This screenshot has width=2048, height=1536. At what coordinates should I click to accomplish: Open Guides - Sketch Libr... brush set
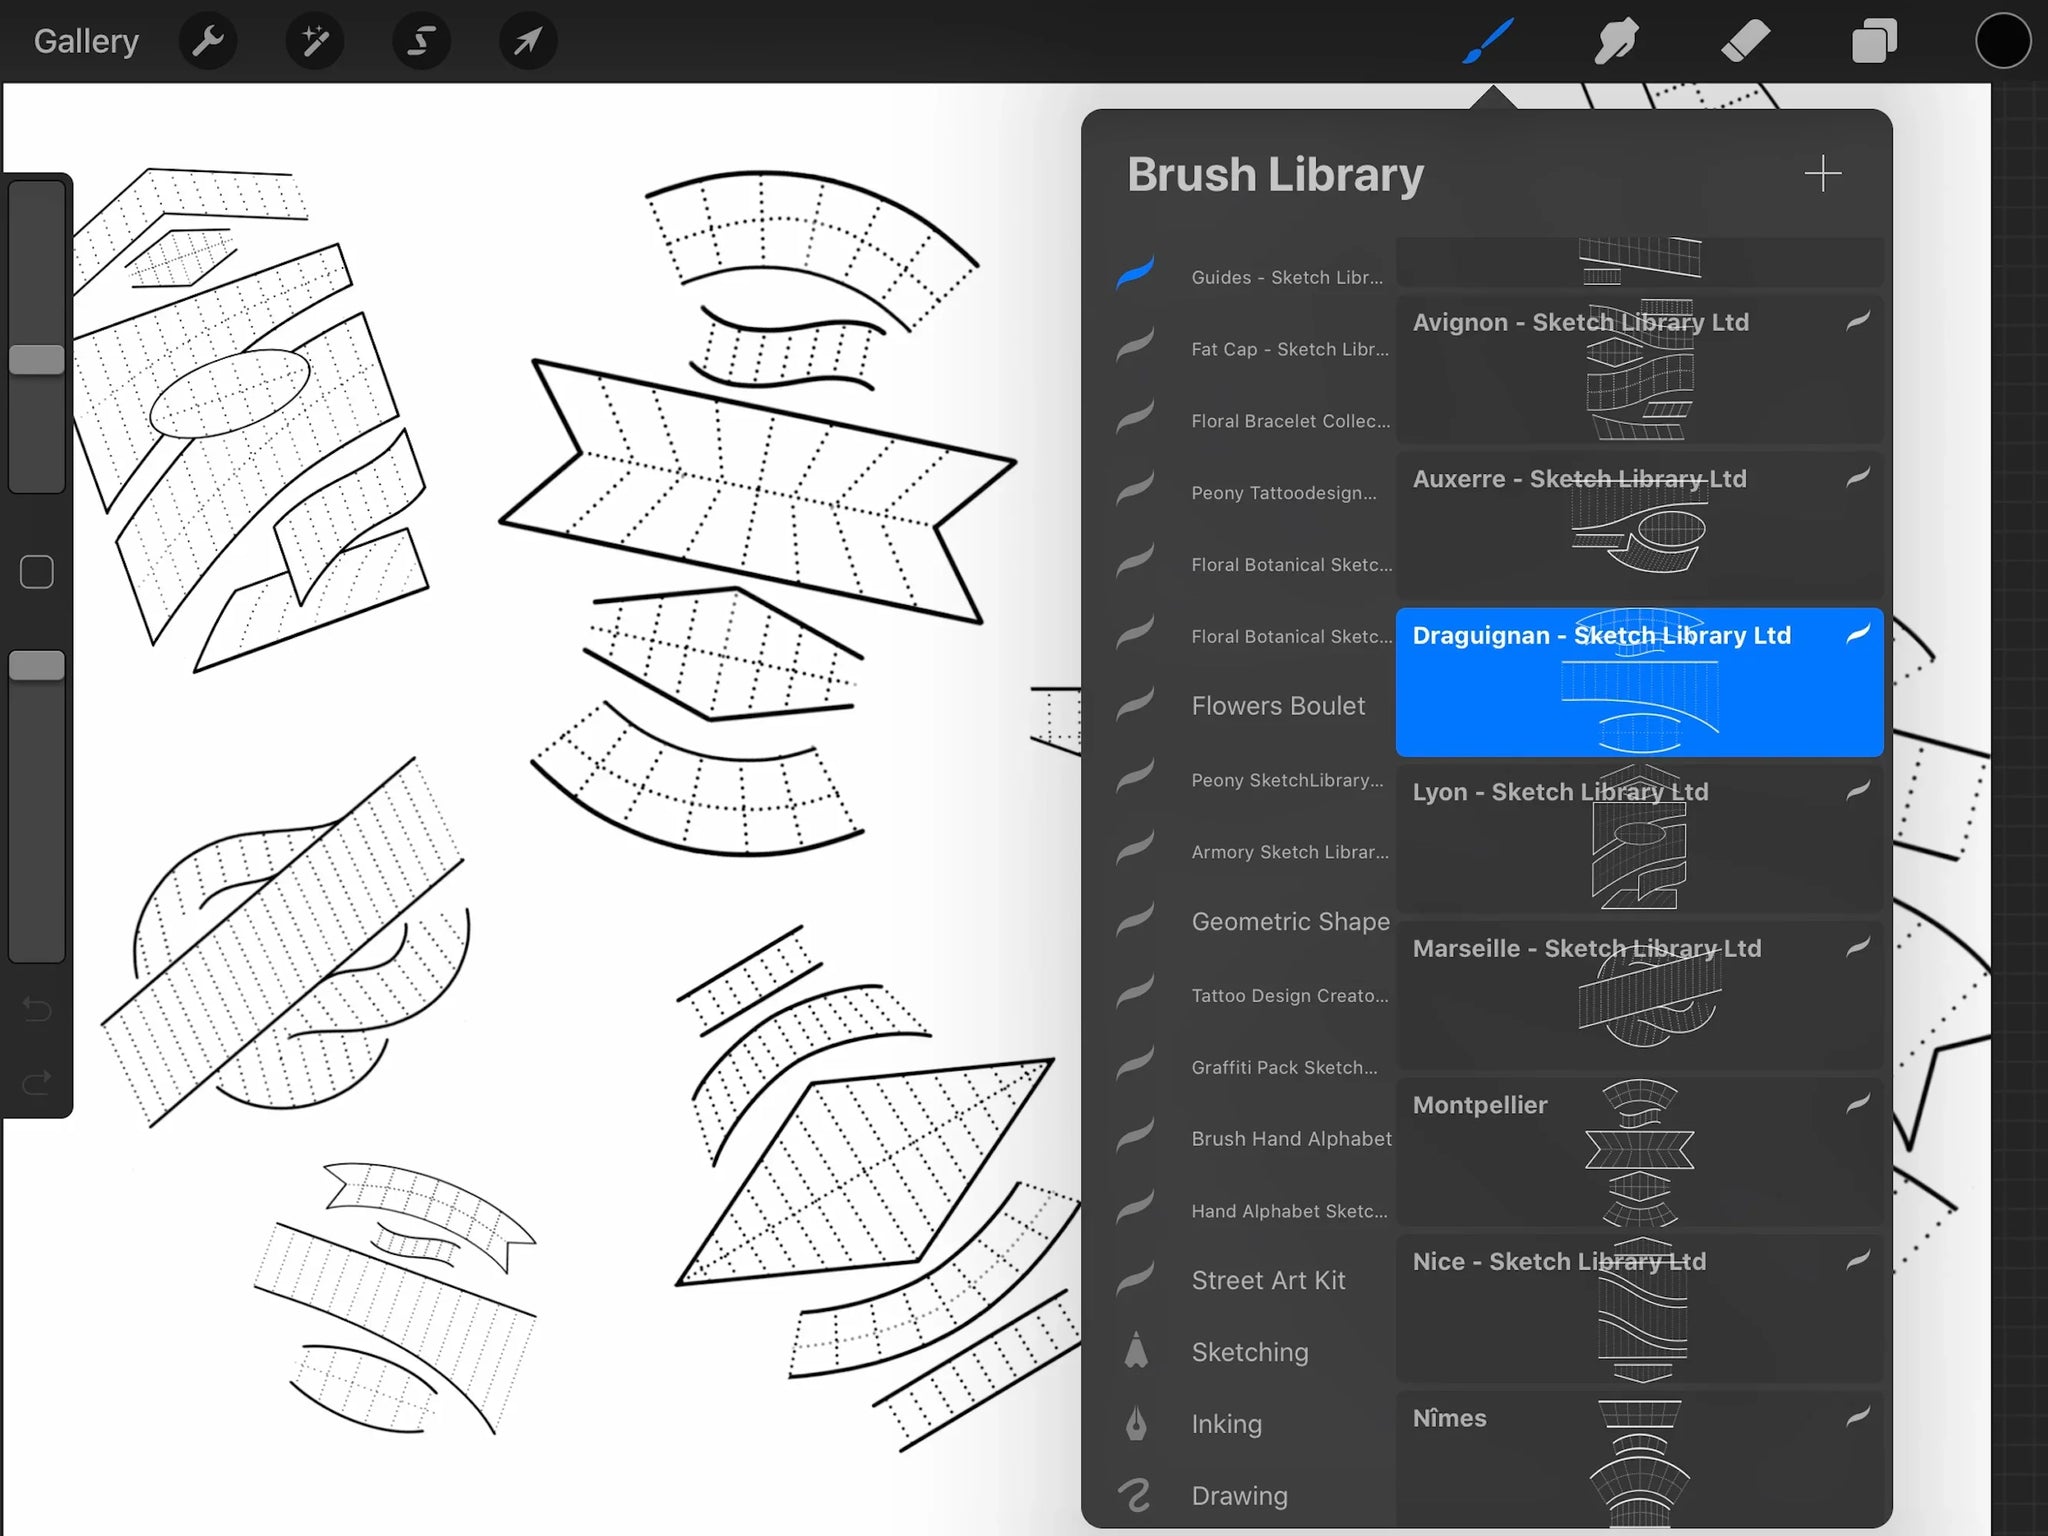pos(1252,277)
